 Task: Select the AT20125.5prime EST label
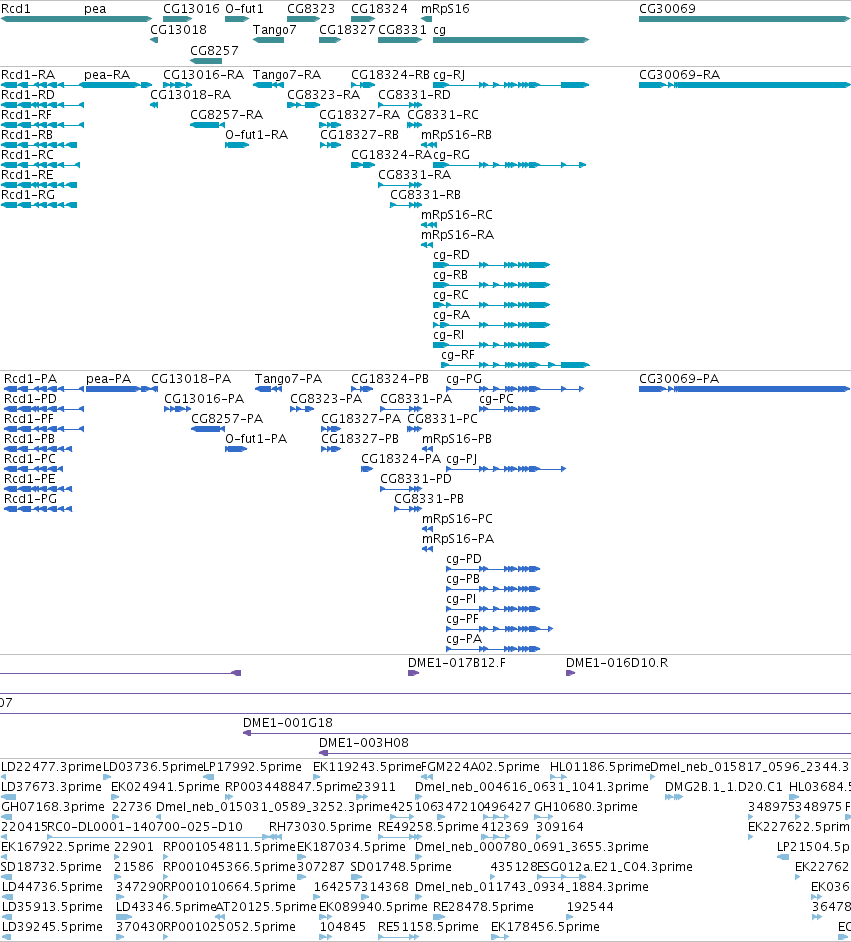pyautogui.click(x=266, y=907)
